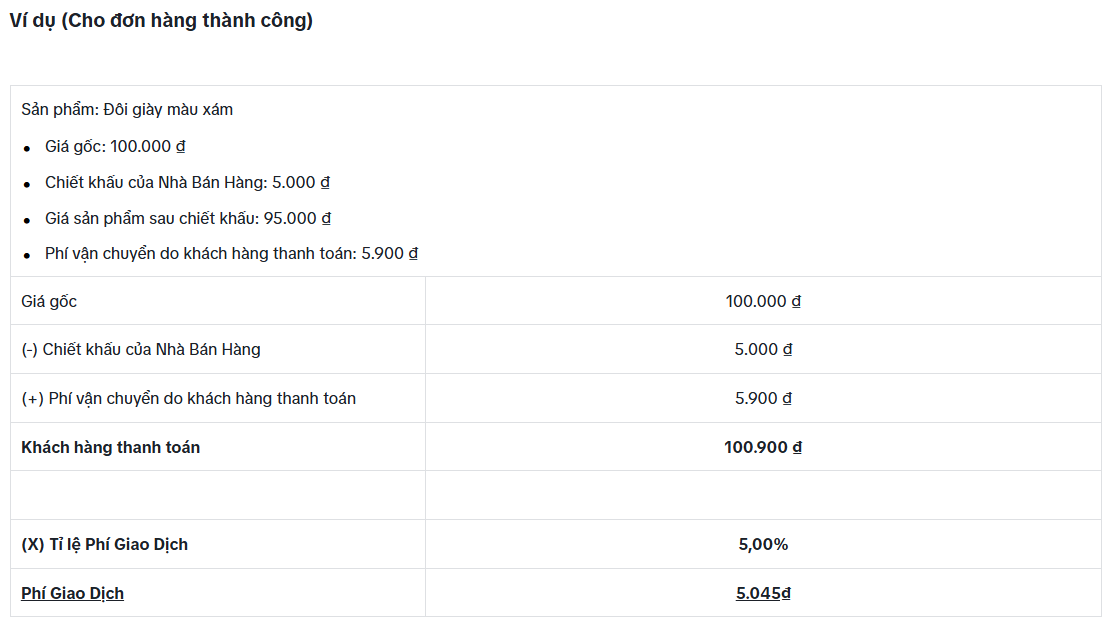Image resolution: width=1112 pixels, height=623 pixels.
Task: Open the underlined "Phí Giao Dịch" link
Action: 73,594
